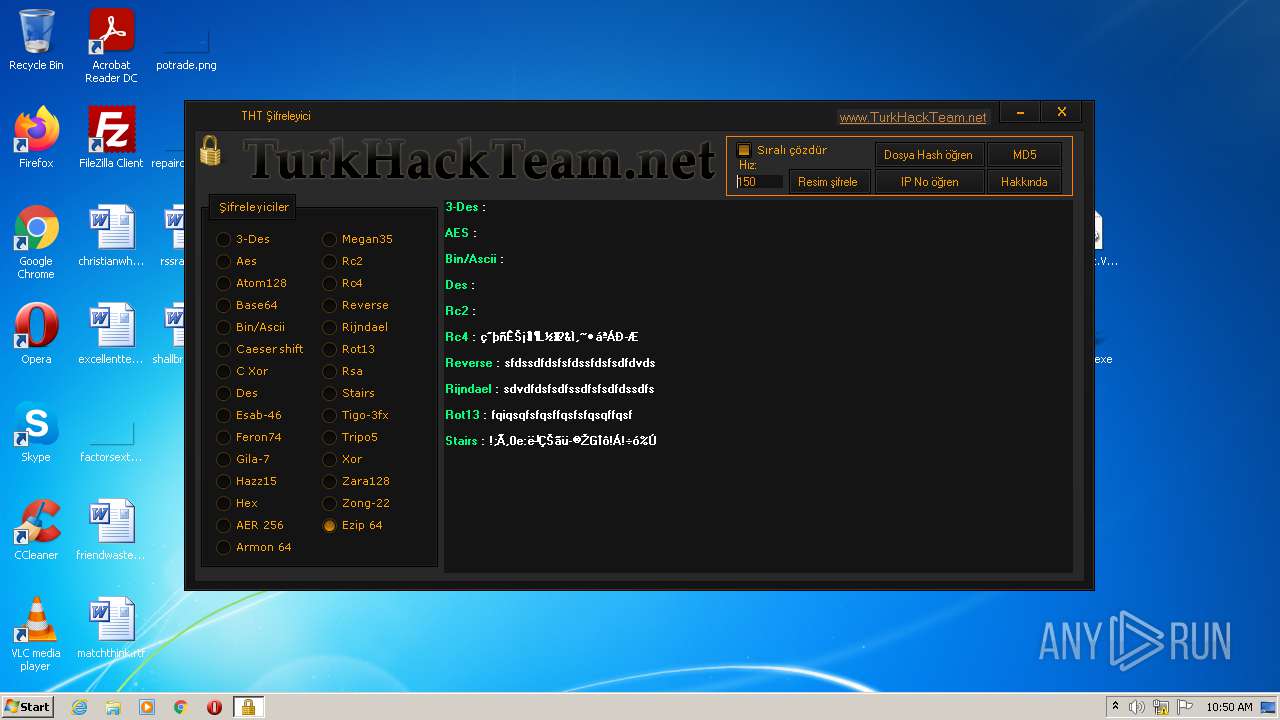Select Caeser shift cipher option
Image resolution: width=1280 pixels, height=720 pixels.
(x=223, y=349)
